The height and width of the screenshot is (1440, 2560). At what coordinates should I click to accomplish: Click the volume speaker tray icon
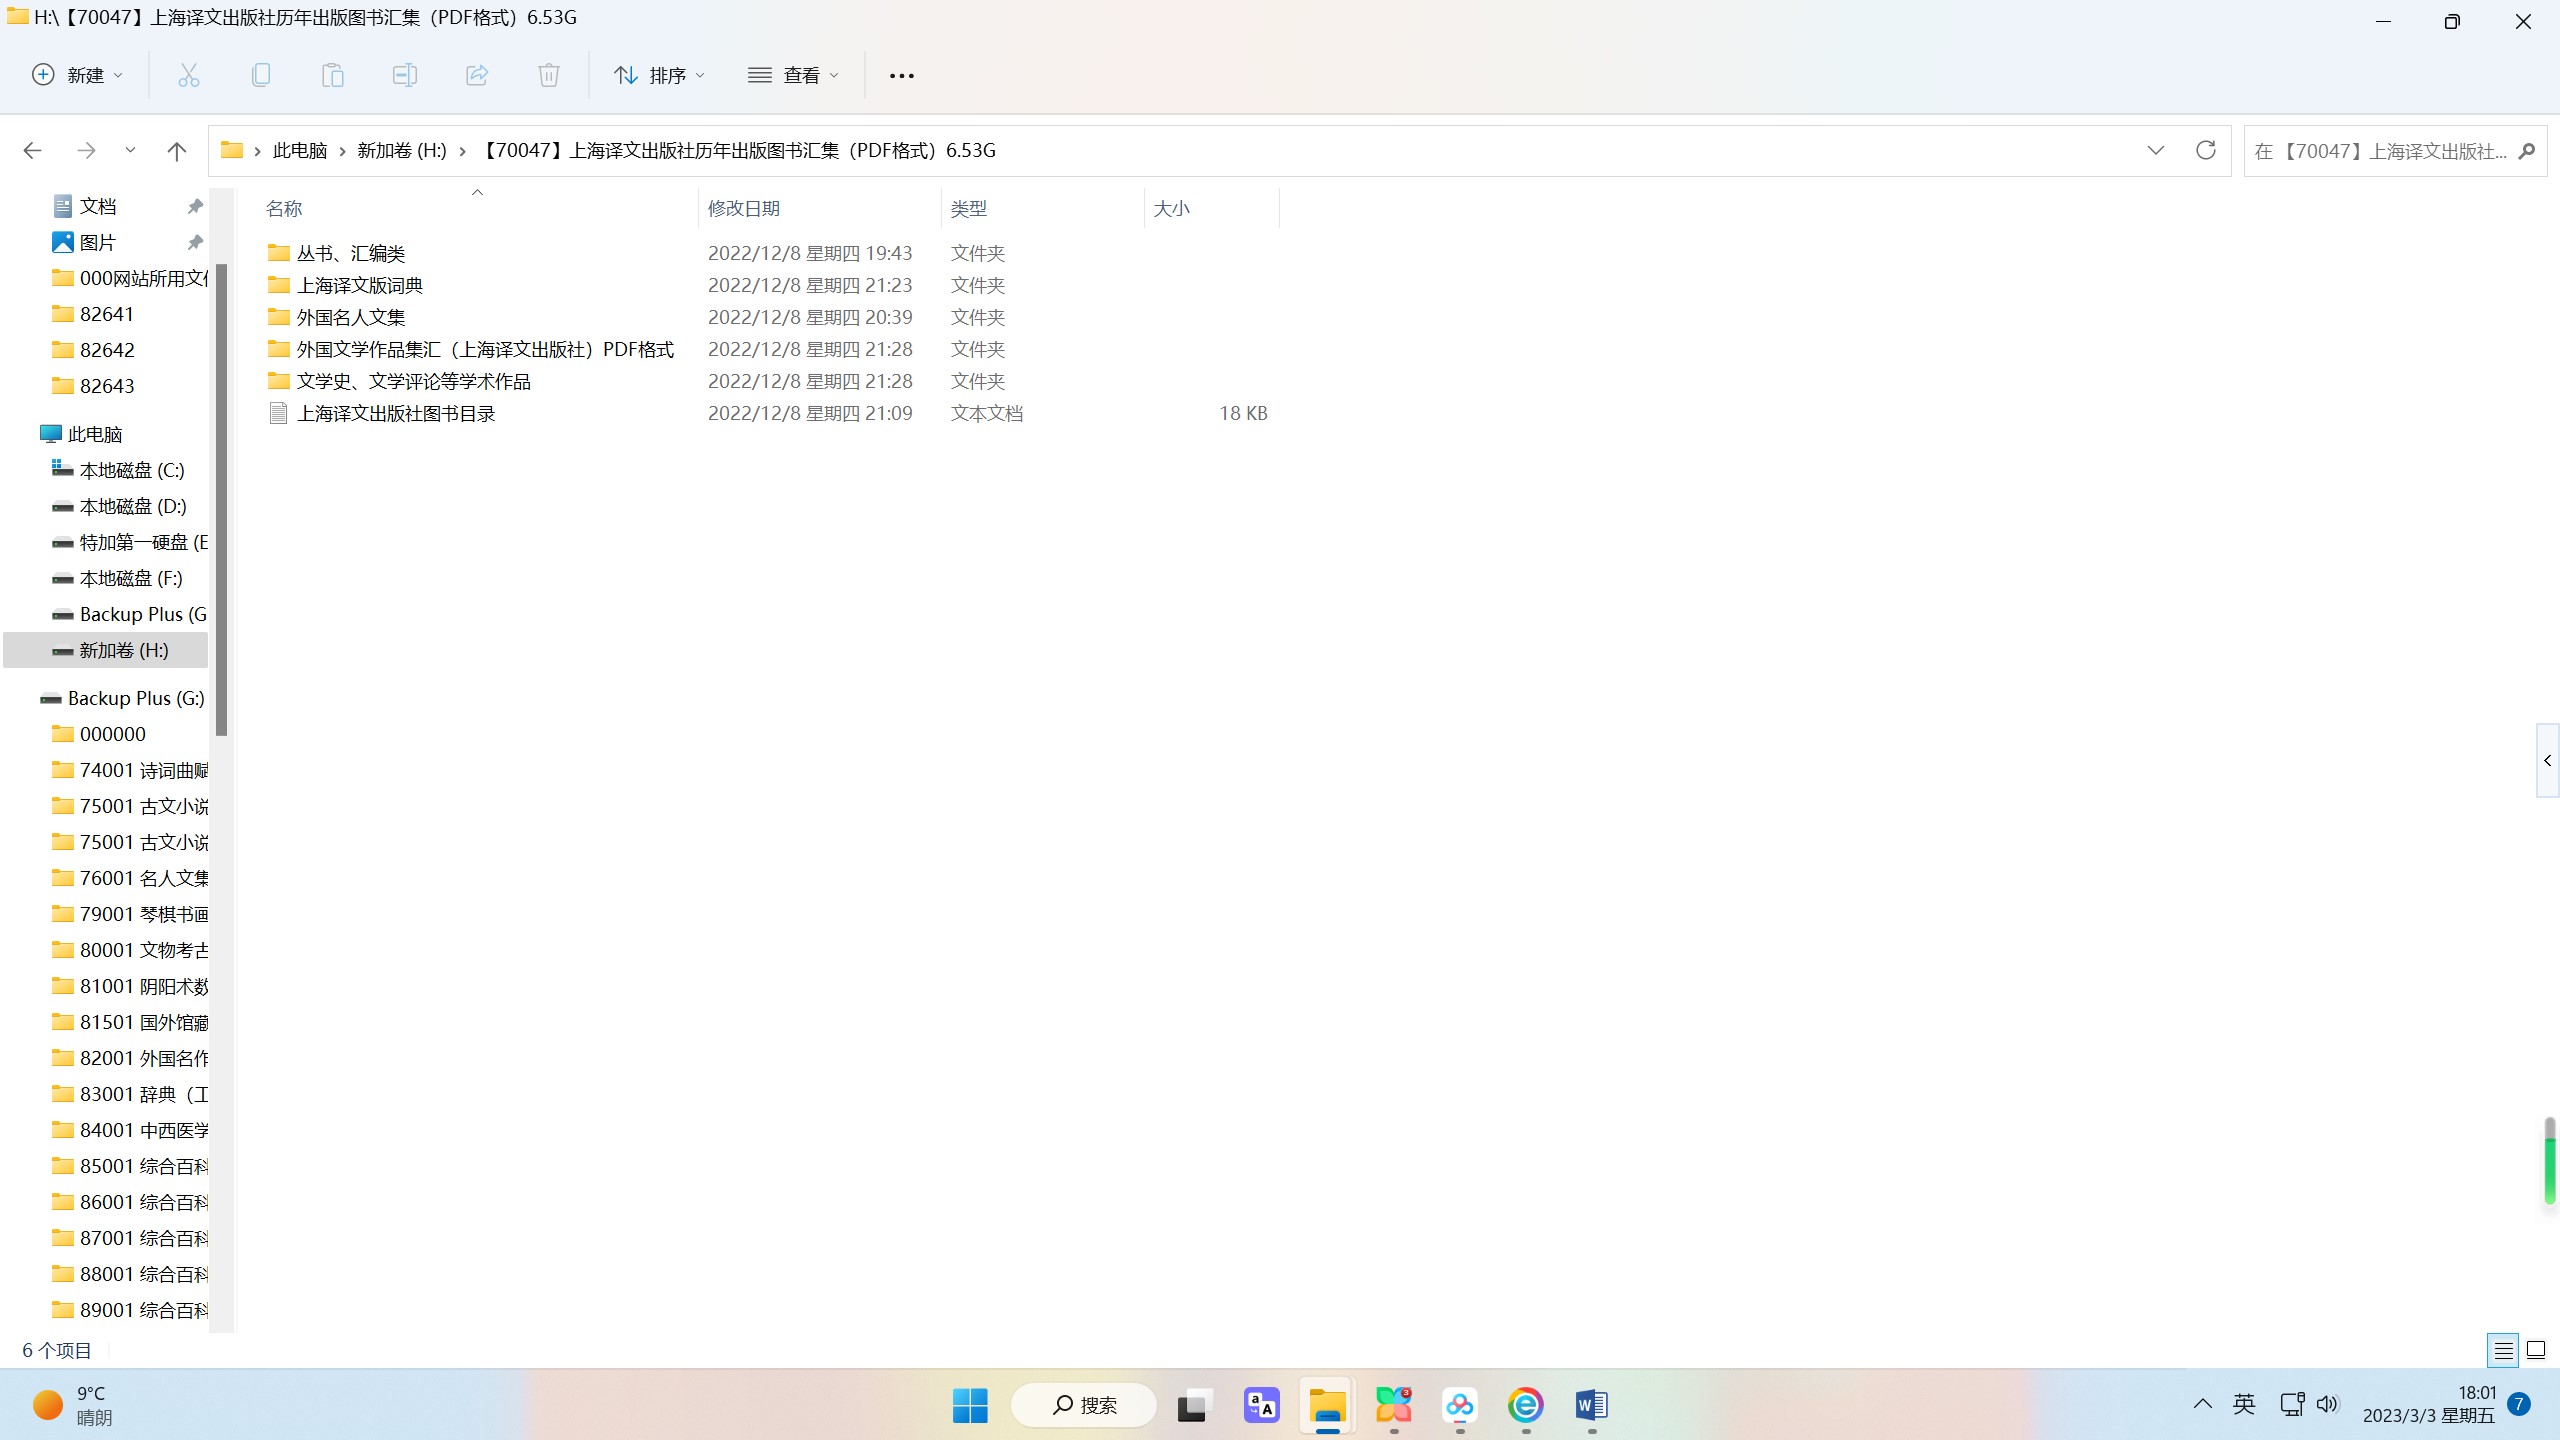[2328, 1404]
